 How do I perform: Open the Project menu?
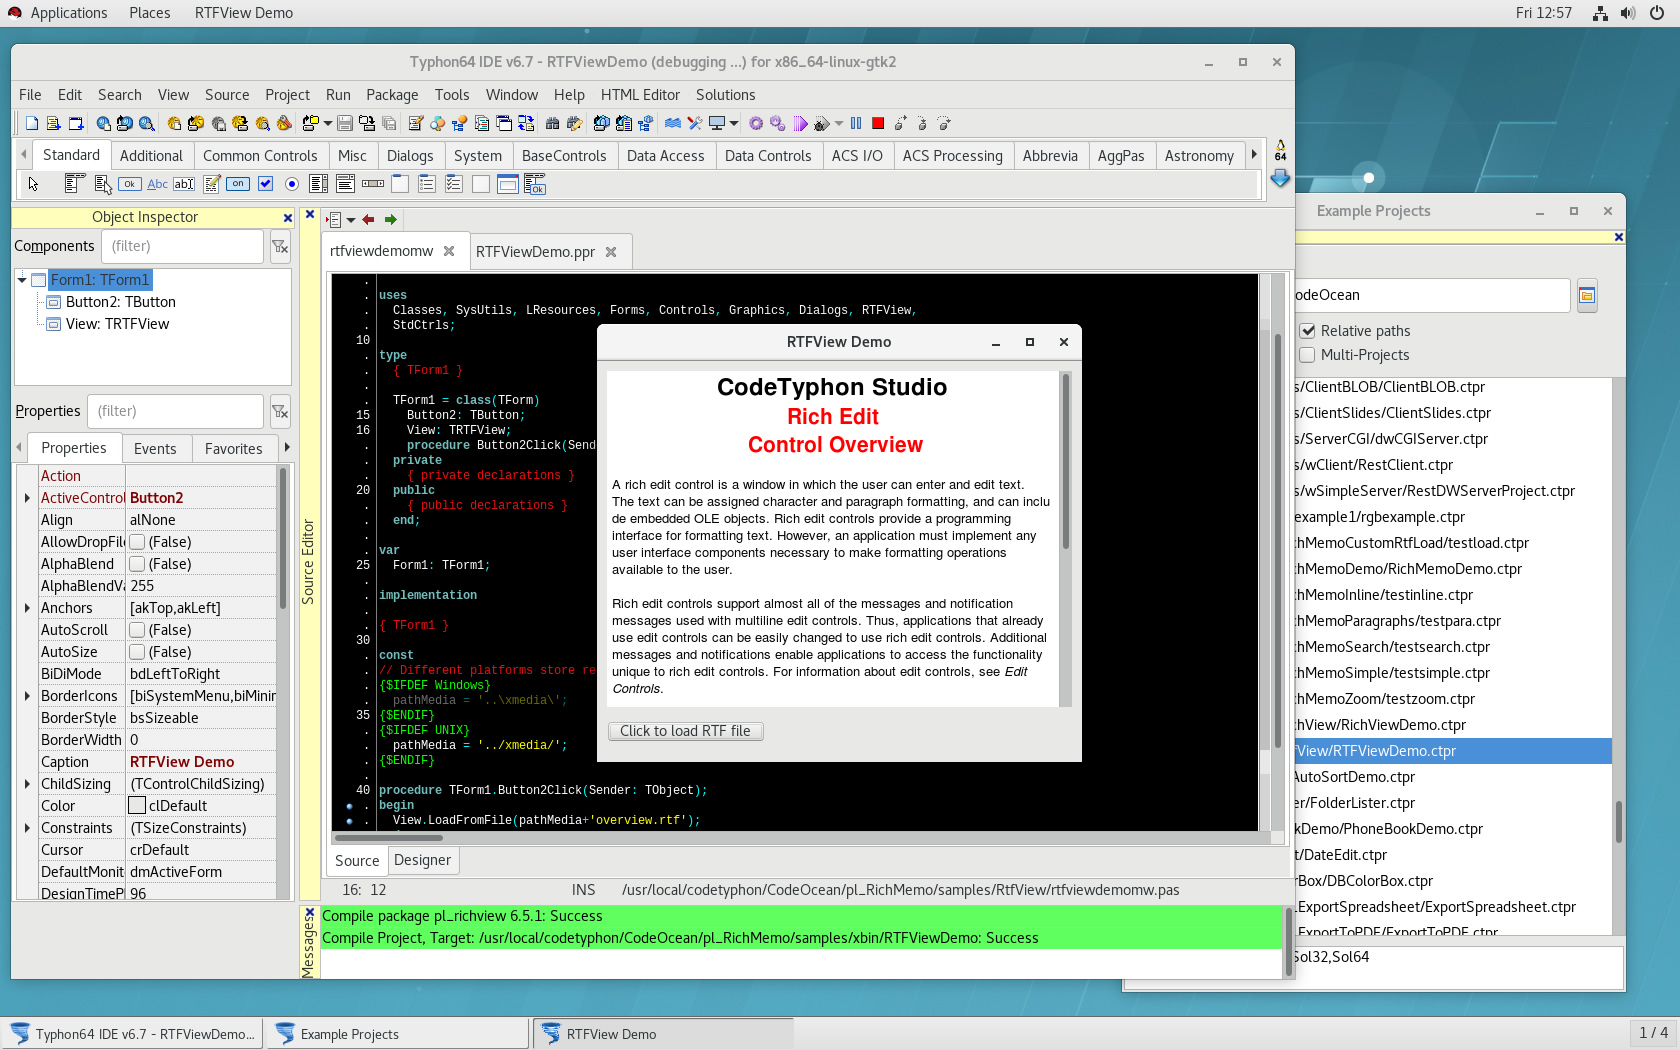pos(287,95)
